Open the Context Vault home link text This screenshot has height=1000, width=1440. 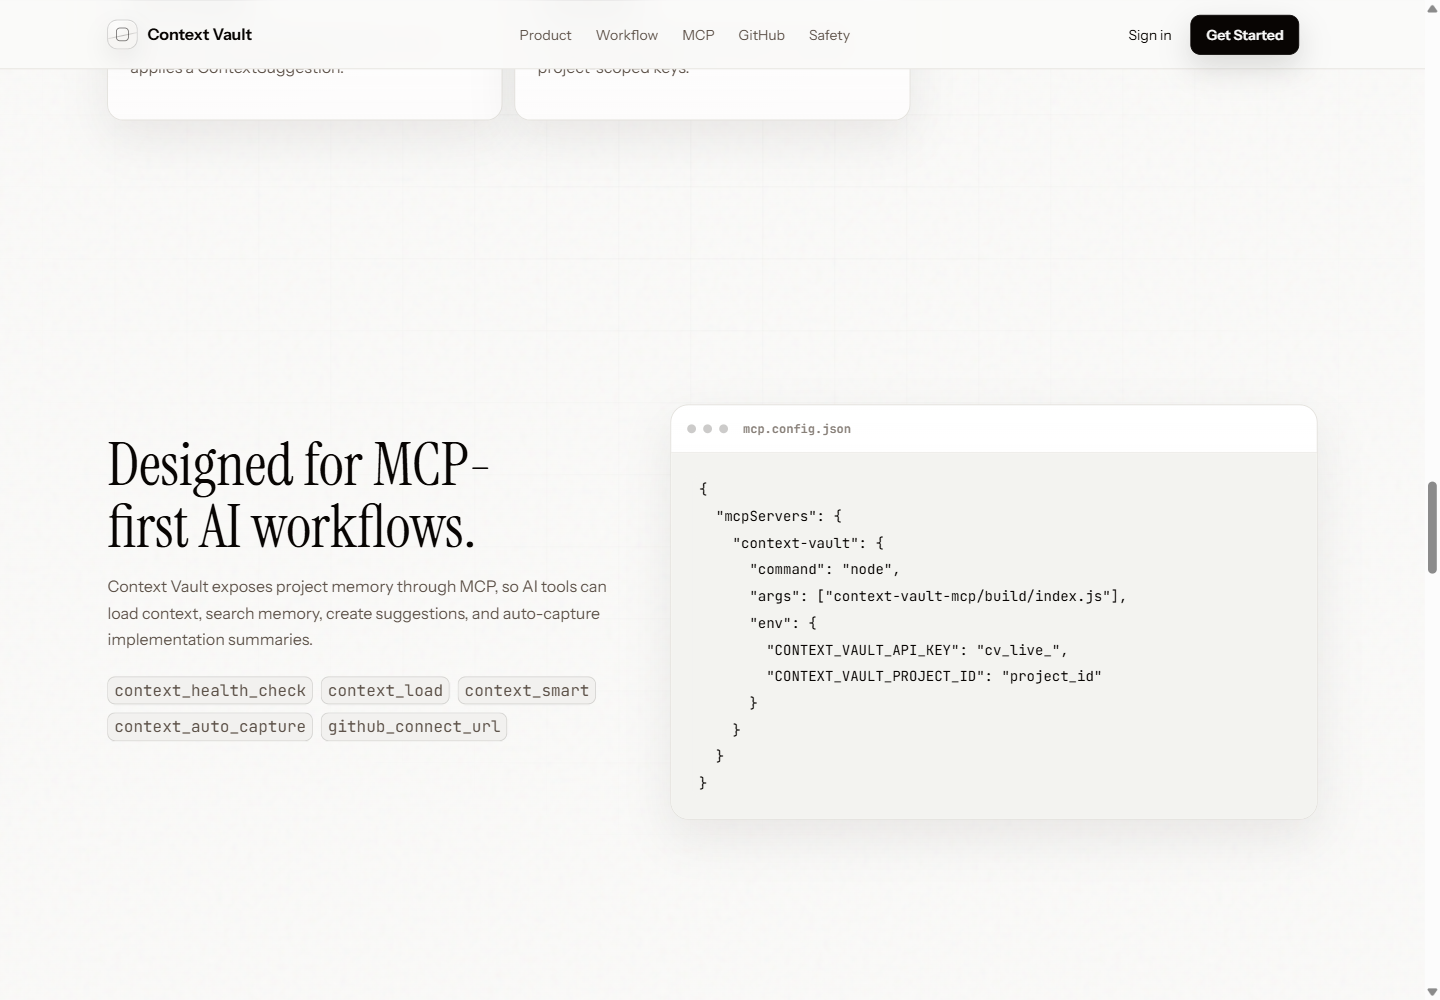point(199,34)
